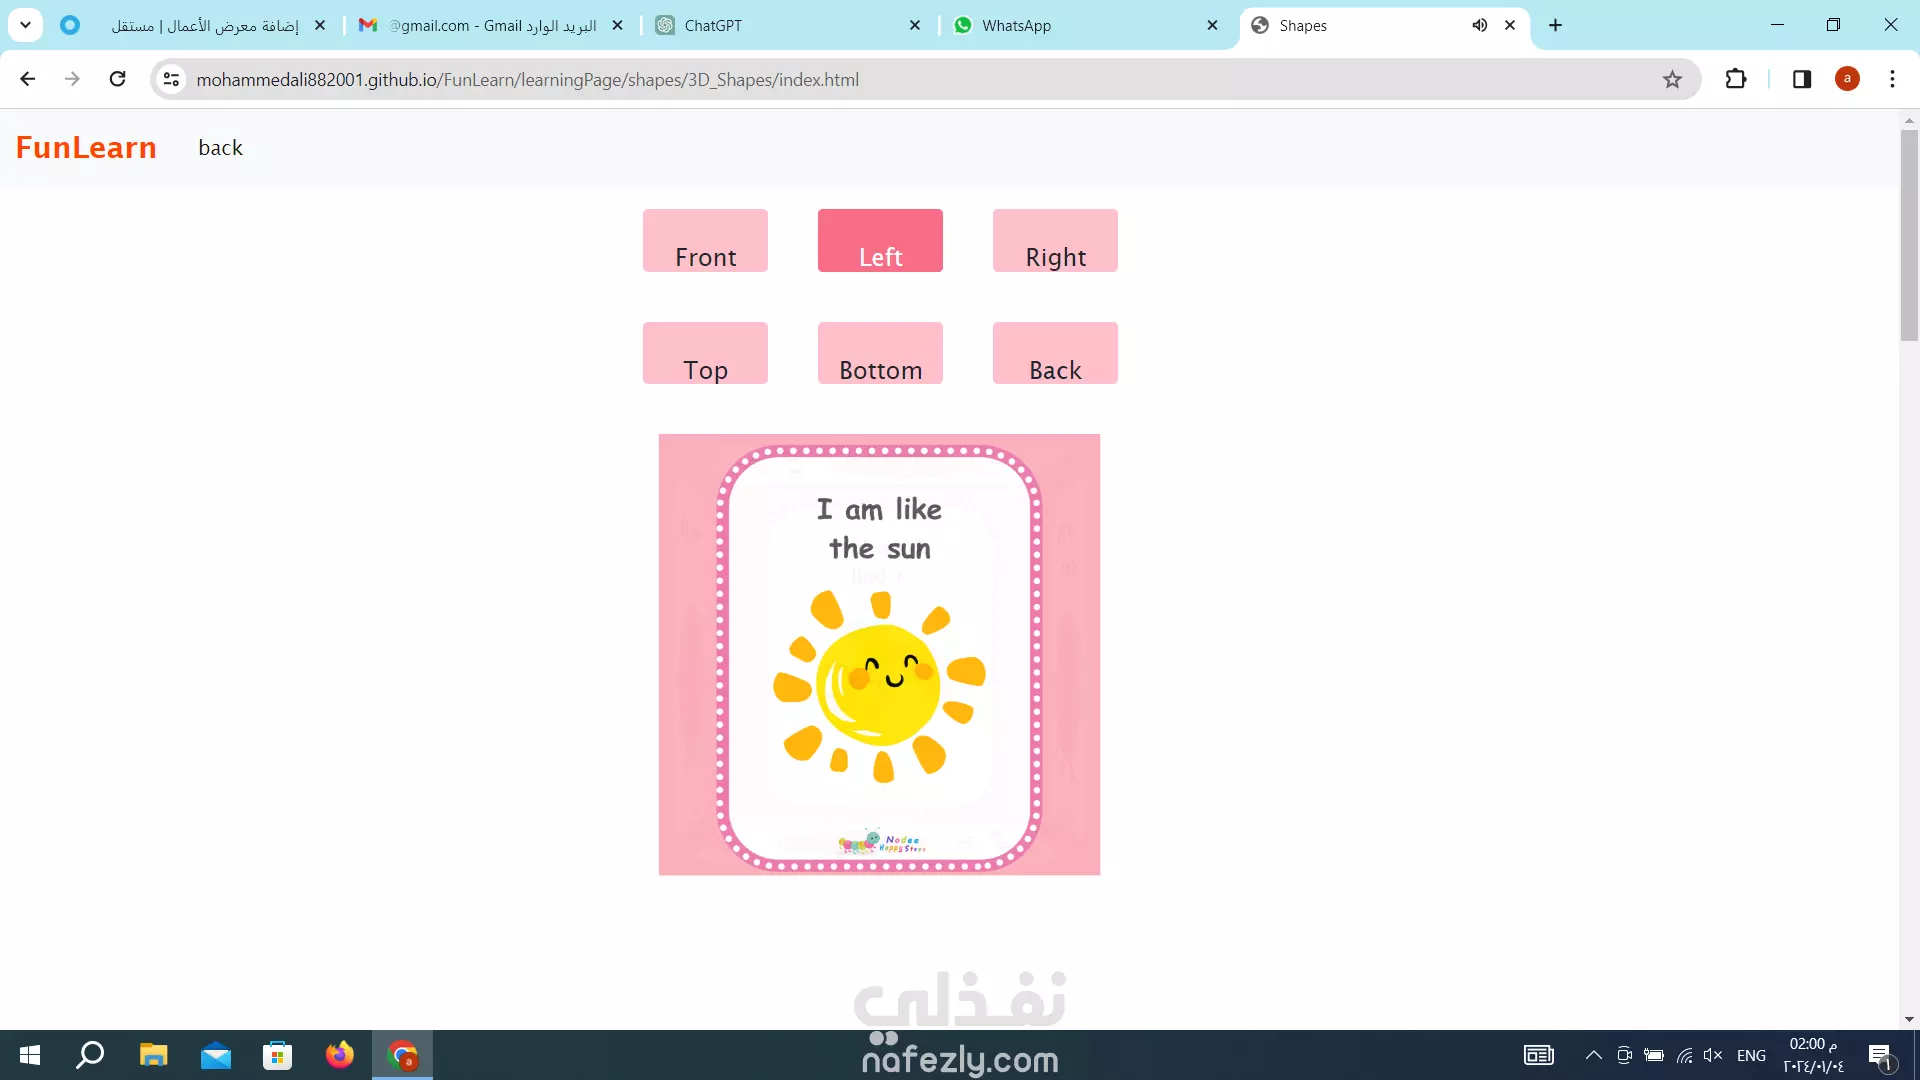
Task: Go back with browser arrow
Action: click(x=28, y=79)
